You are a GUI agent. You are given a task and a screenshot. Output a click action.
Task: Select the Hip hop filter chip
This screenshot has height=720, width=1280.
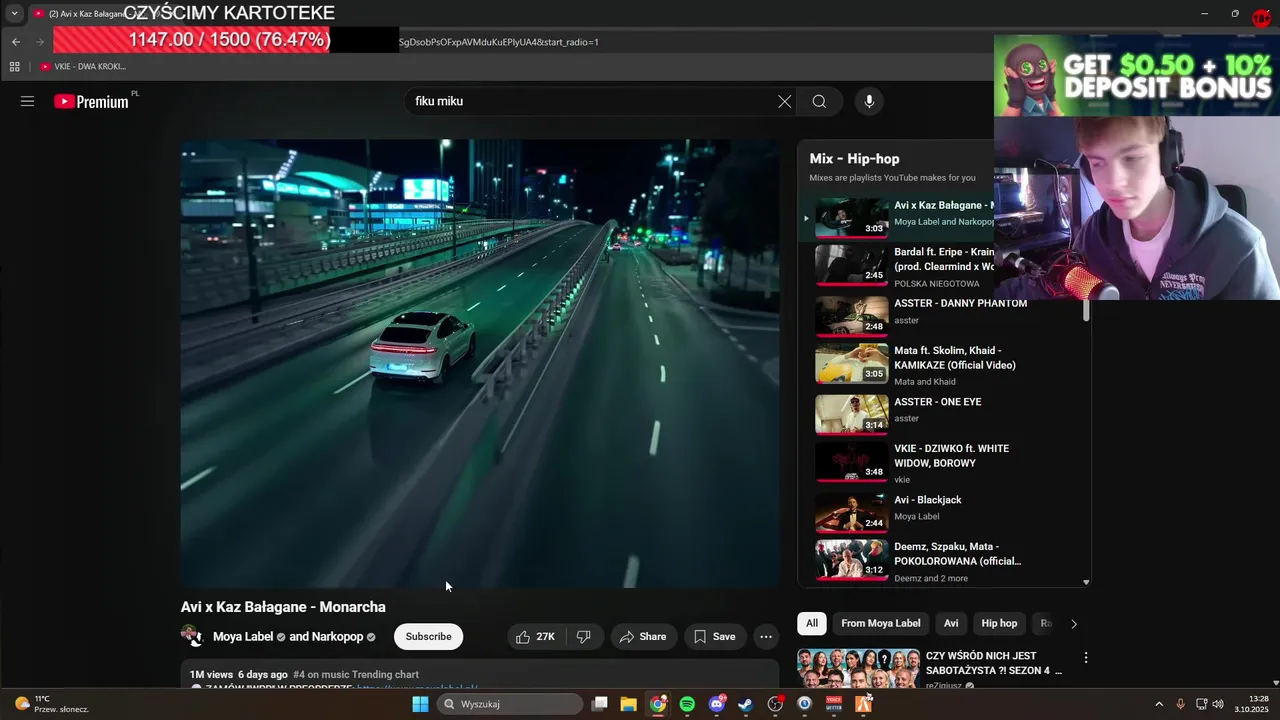(x=999, y=623)
